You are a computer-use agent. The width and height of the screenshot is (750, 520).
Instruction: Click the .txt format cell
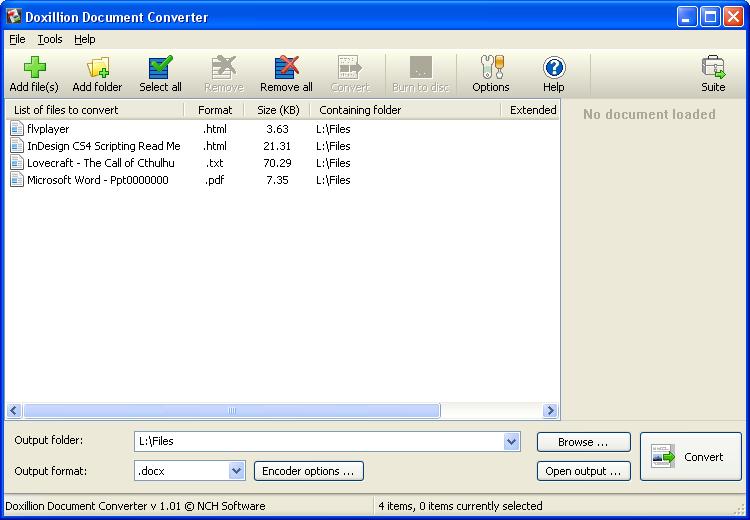point(215,163)
